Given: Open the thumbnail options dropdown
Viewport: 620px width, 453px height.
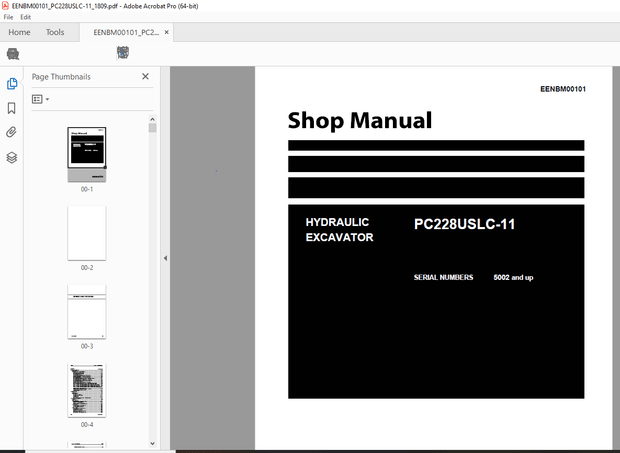Looking at the screenshot, I should (x=40, y=99).
